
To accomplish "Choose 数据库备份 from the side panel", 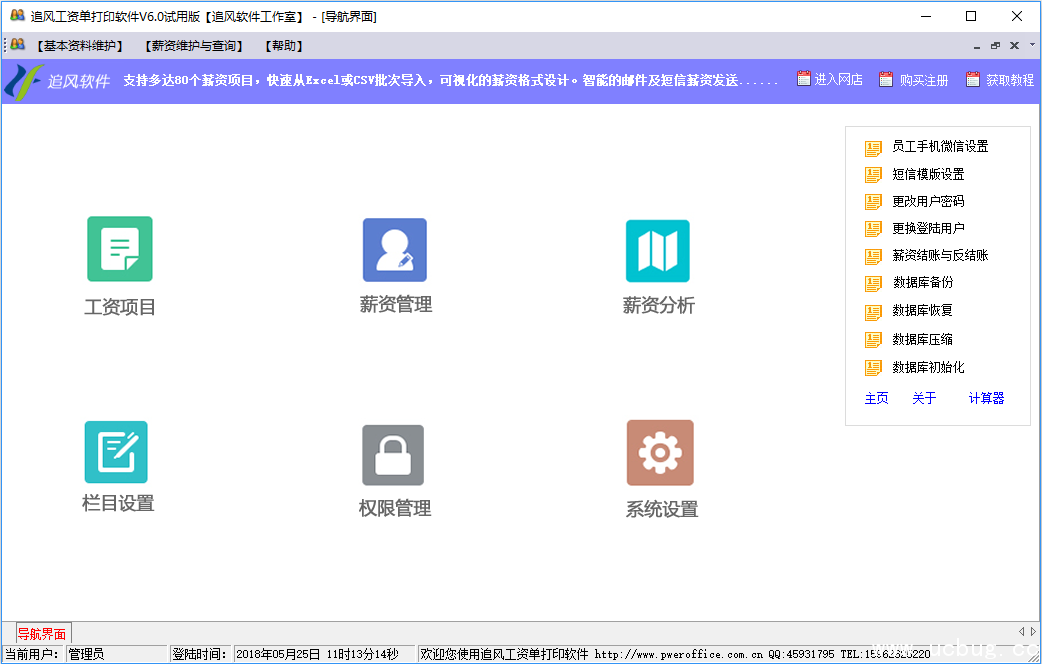I will (922, 283).
